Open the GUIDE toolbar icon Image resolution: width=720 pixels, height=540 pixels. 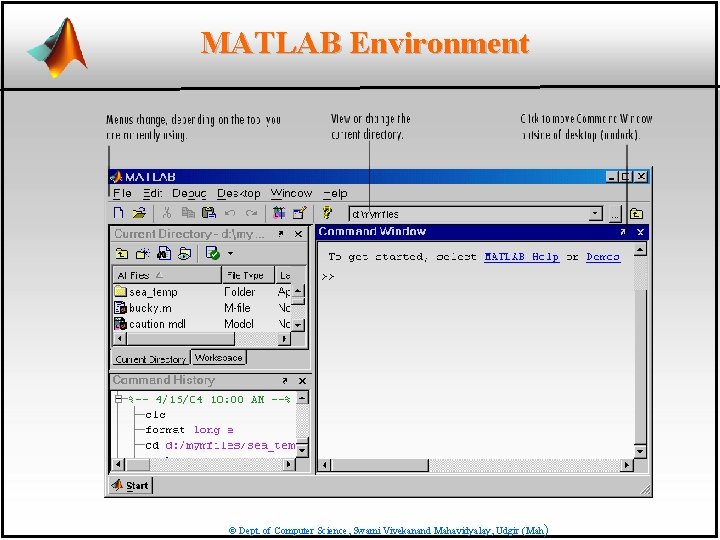click(299, 213)
